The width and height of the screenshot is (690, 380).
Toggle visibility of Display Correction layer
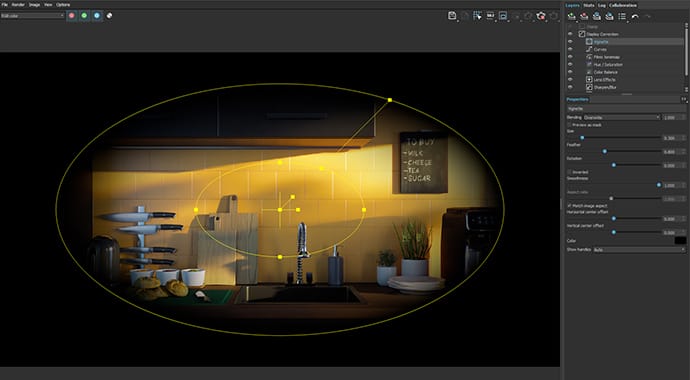point(570,34)
